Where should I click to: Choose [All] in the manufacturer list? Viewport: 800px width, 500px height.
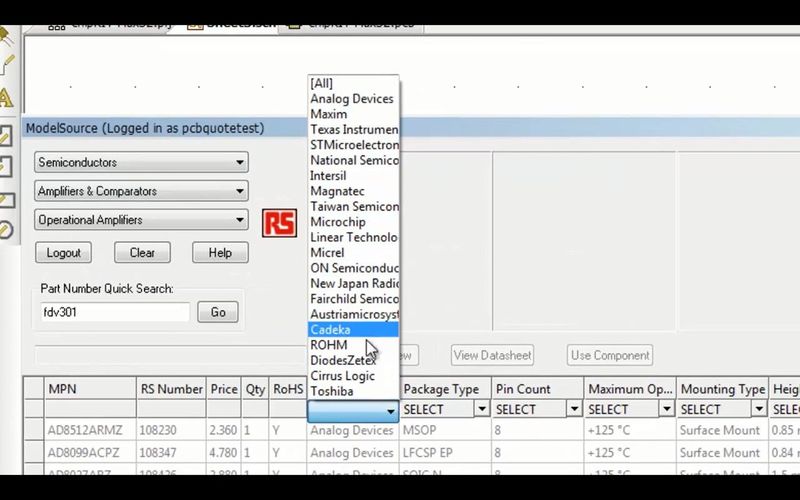(353, 83)
